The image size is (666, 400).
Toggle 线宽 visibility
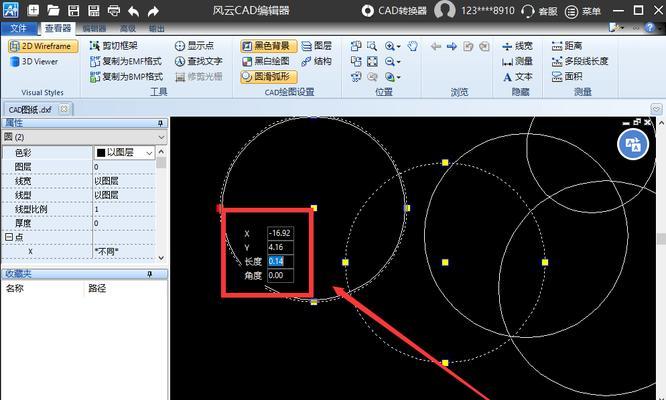(517, 46)
